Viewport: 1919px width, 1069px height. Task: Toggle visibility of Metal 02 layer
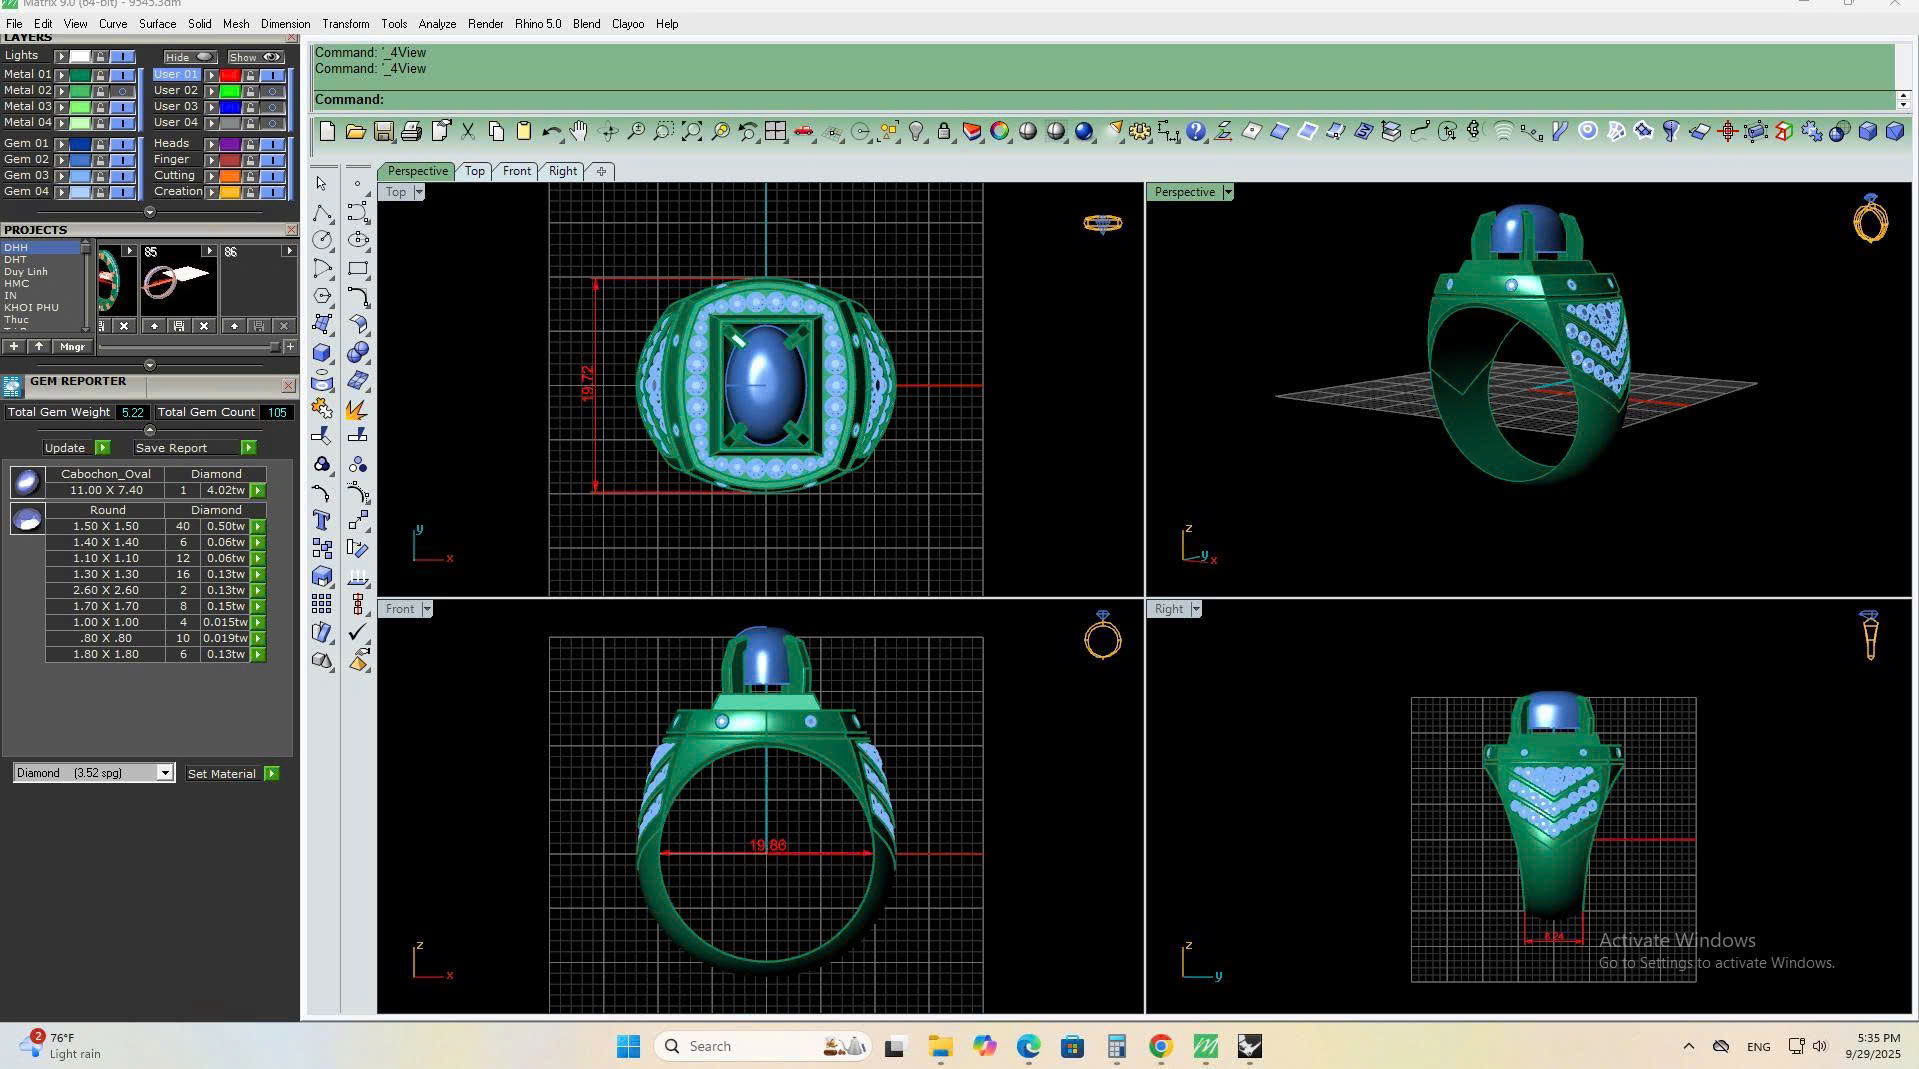click(122, 91)
